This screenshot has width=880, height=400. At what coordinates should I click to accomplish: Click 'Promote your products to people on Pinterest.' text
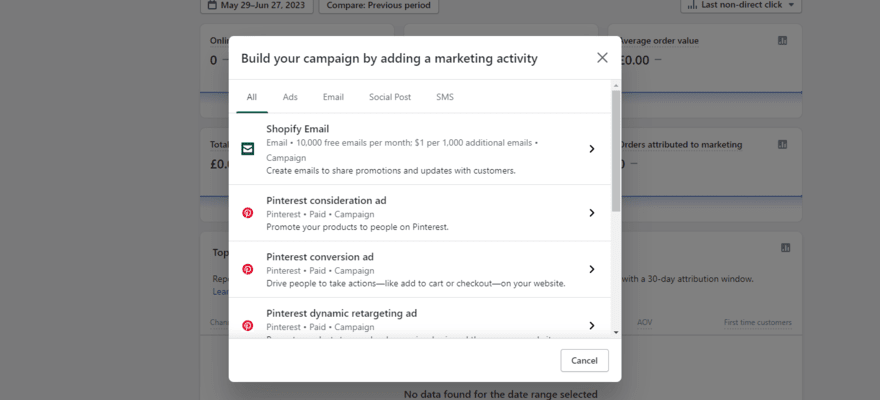point(358,227)
